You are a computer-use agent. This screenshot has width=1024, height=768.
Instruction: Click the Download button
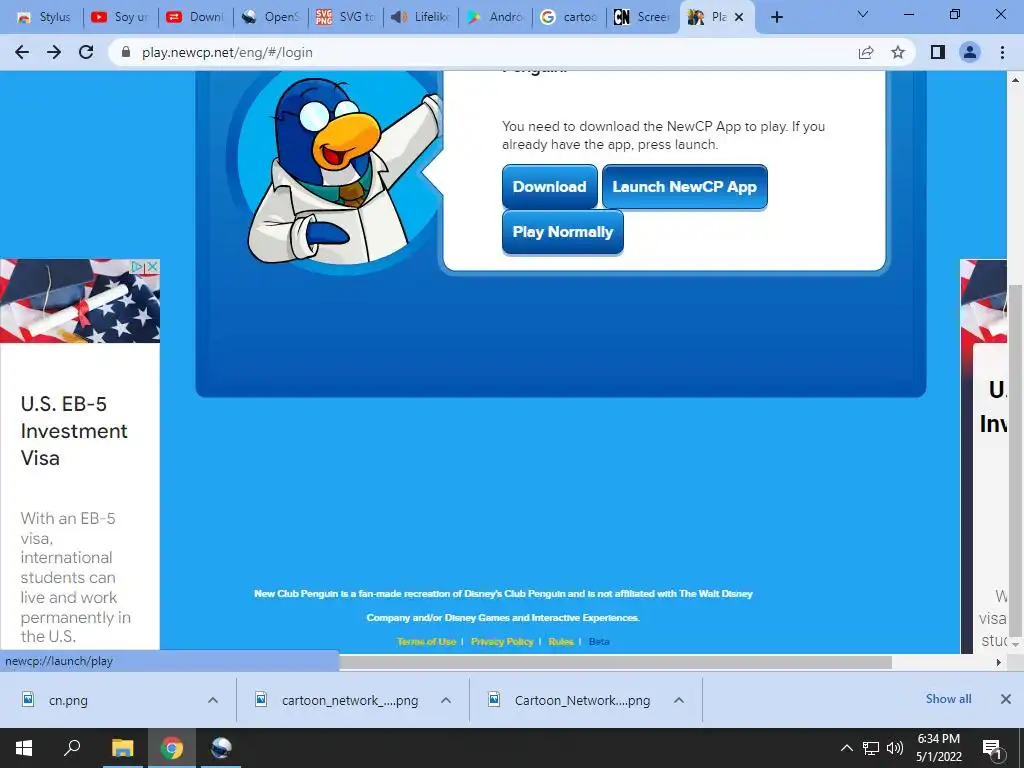549,187
